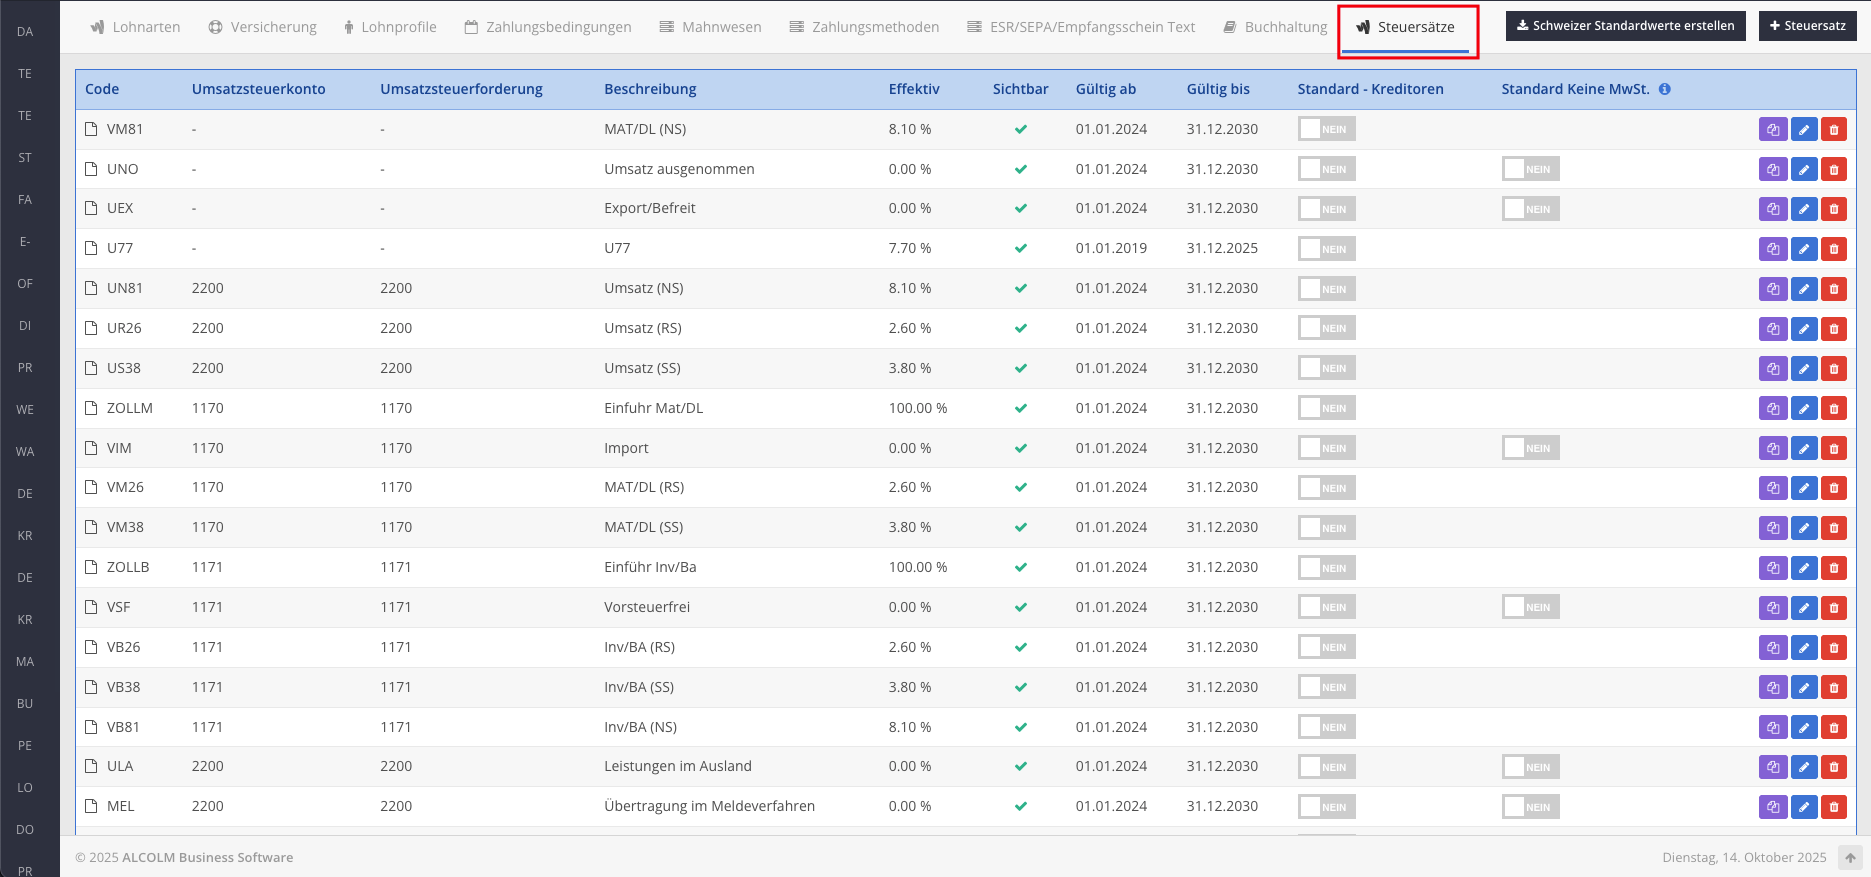Screen dimensions: 1871x877
Task: Open the document icon for ZOLLM row
Action: pyautogui.click(x=91, y=408)
